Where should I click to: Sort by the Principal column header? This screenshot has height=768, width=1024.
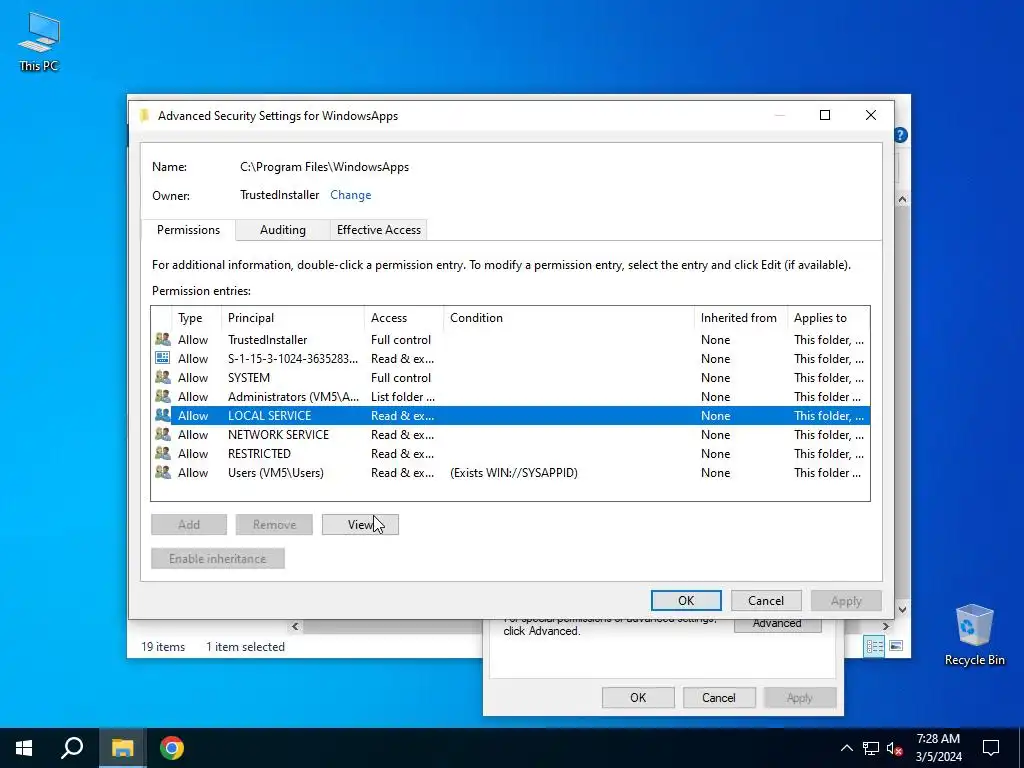coord(293,318)
